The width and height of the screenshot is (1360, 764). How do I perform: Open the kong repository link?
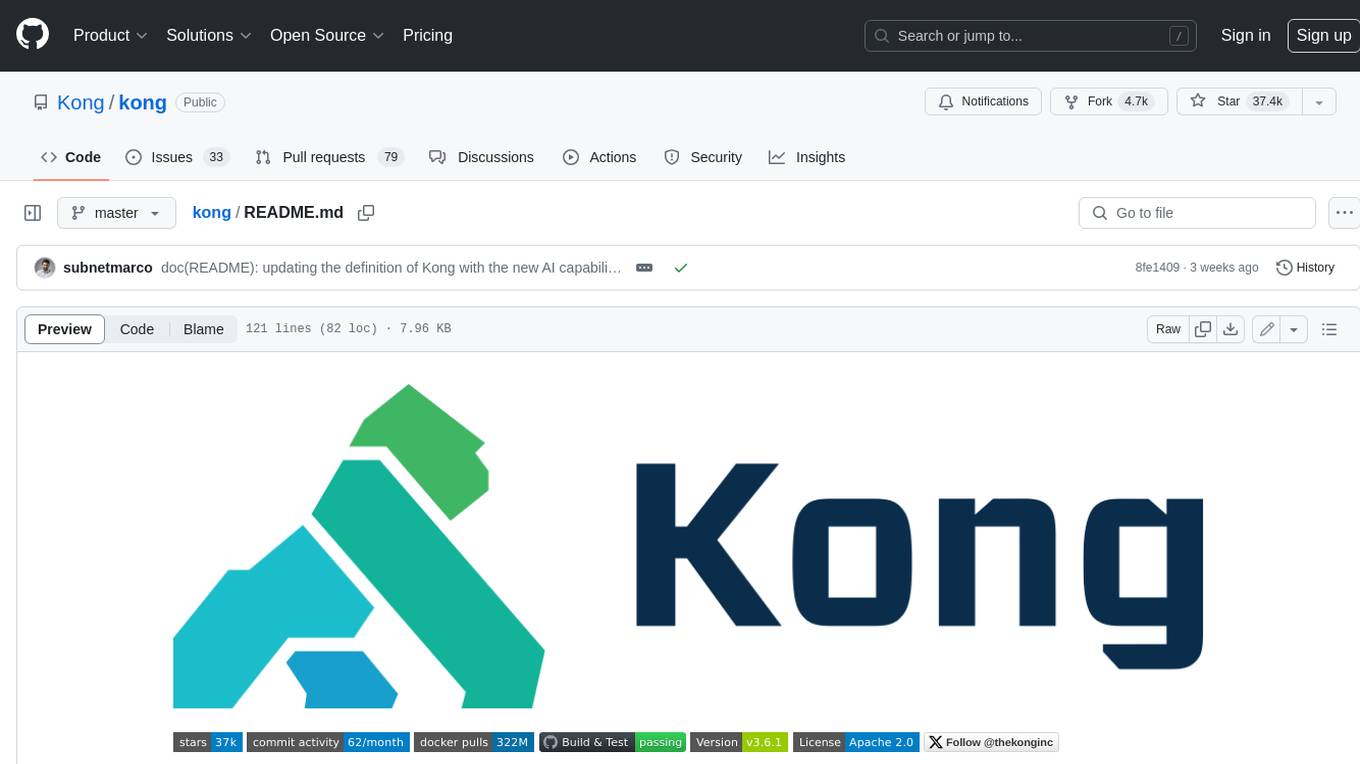[x=143, y=102]
